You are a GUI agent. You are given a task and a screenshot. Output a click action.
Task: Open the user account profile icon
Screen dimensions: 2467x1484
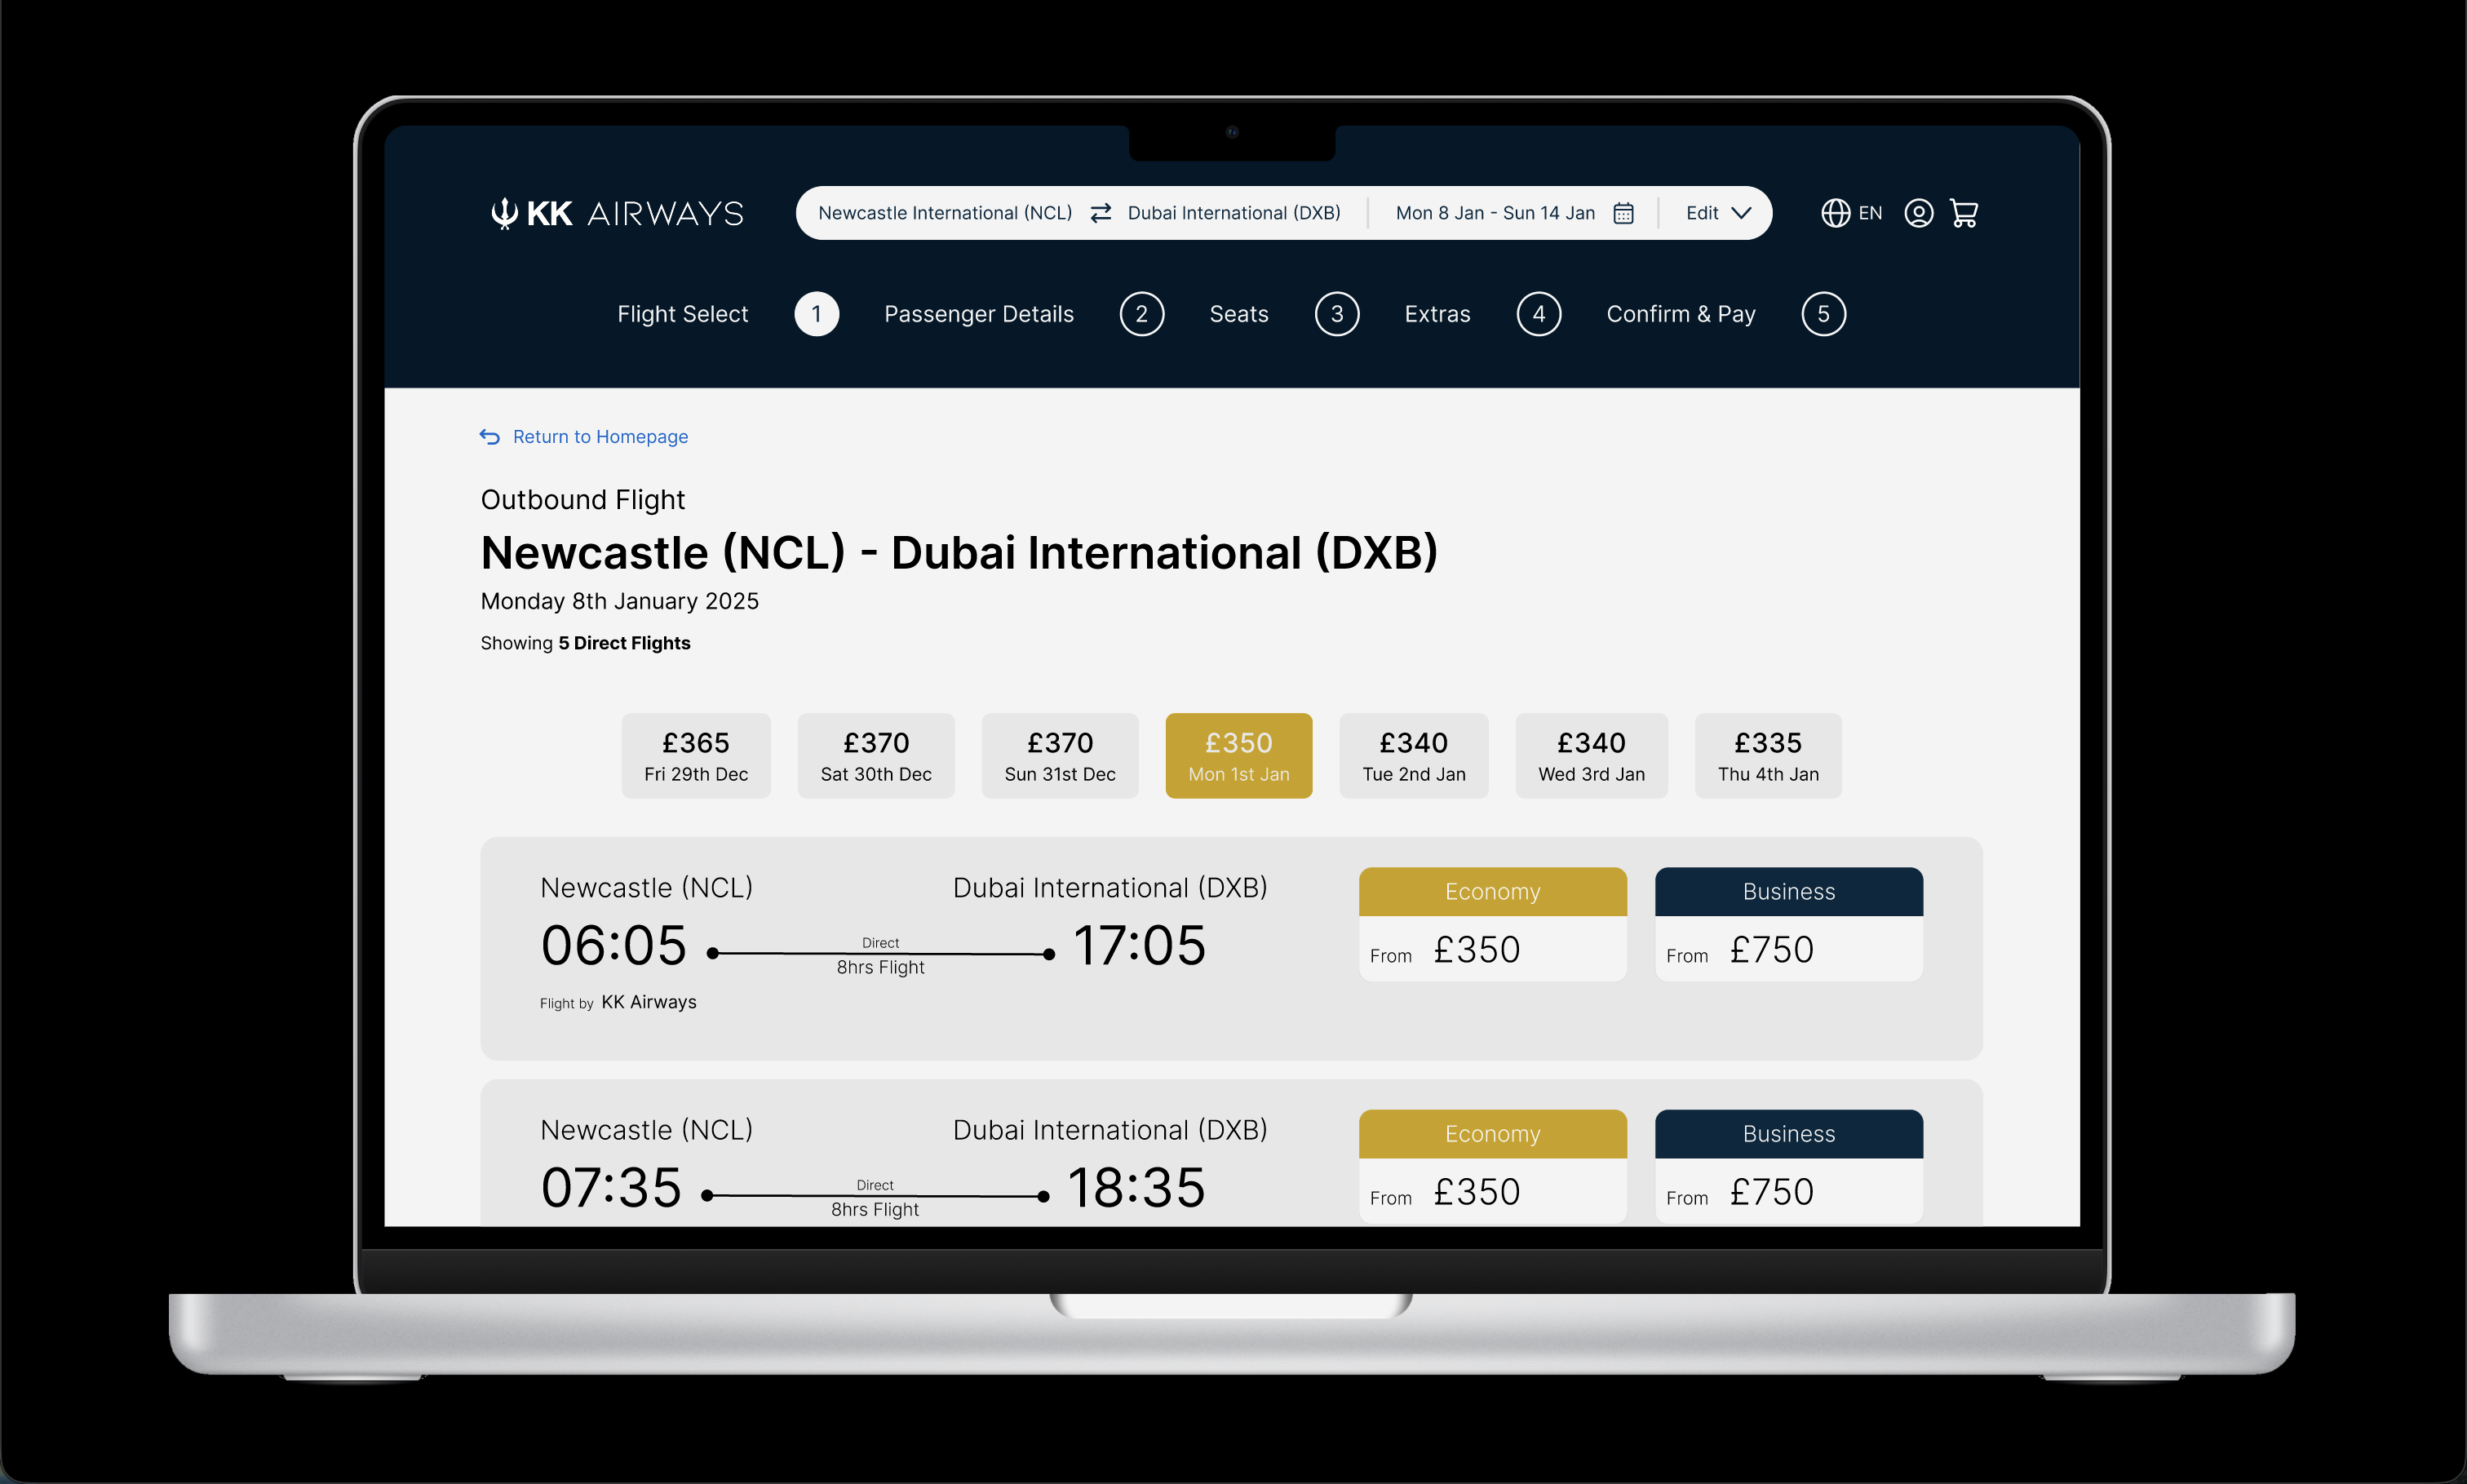tap(1918, 213)
